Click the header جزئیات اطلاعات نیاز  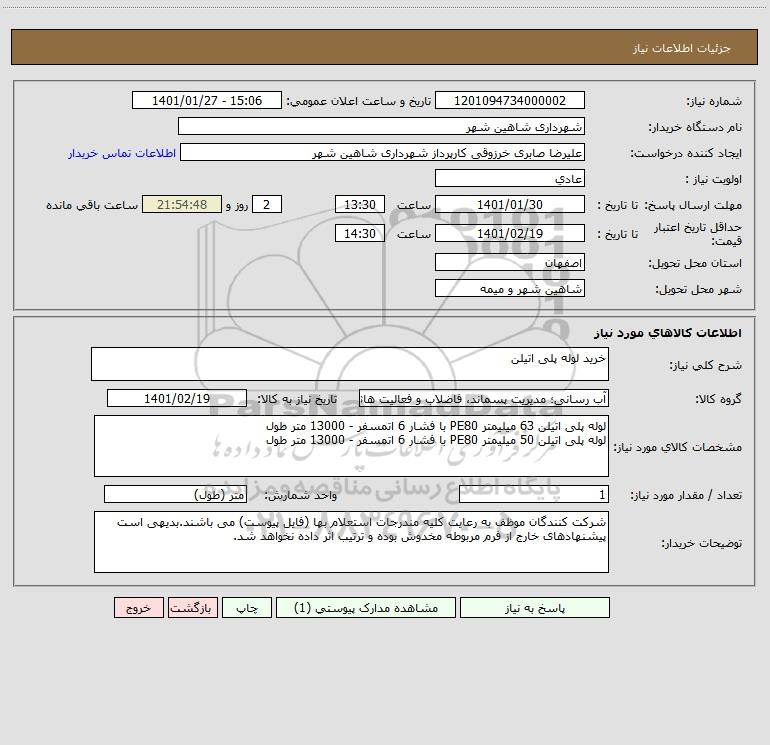click(682, 48)
